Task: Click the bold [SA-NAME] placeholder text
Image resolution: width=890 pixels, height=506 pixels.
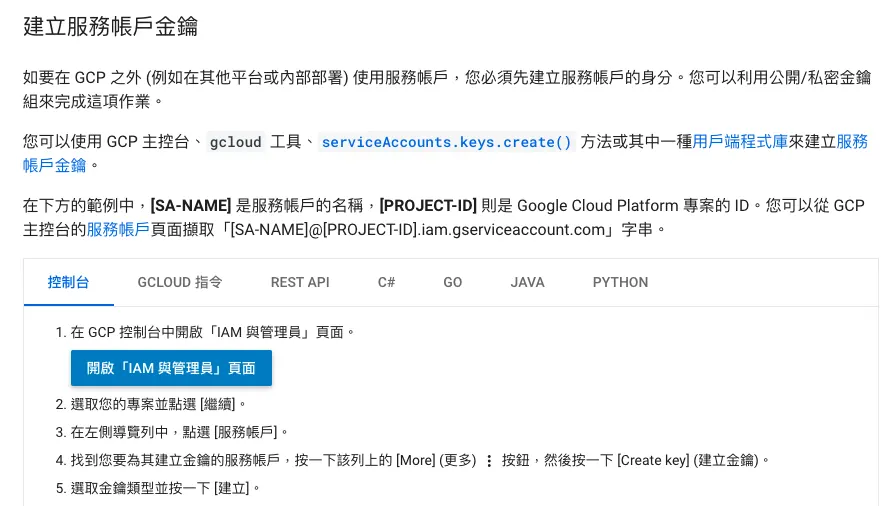Action: pos(191,206)
